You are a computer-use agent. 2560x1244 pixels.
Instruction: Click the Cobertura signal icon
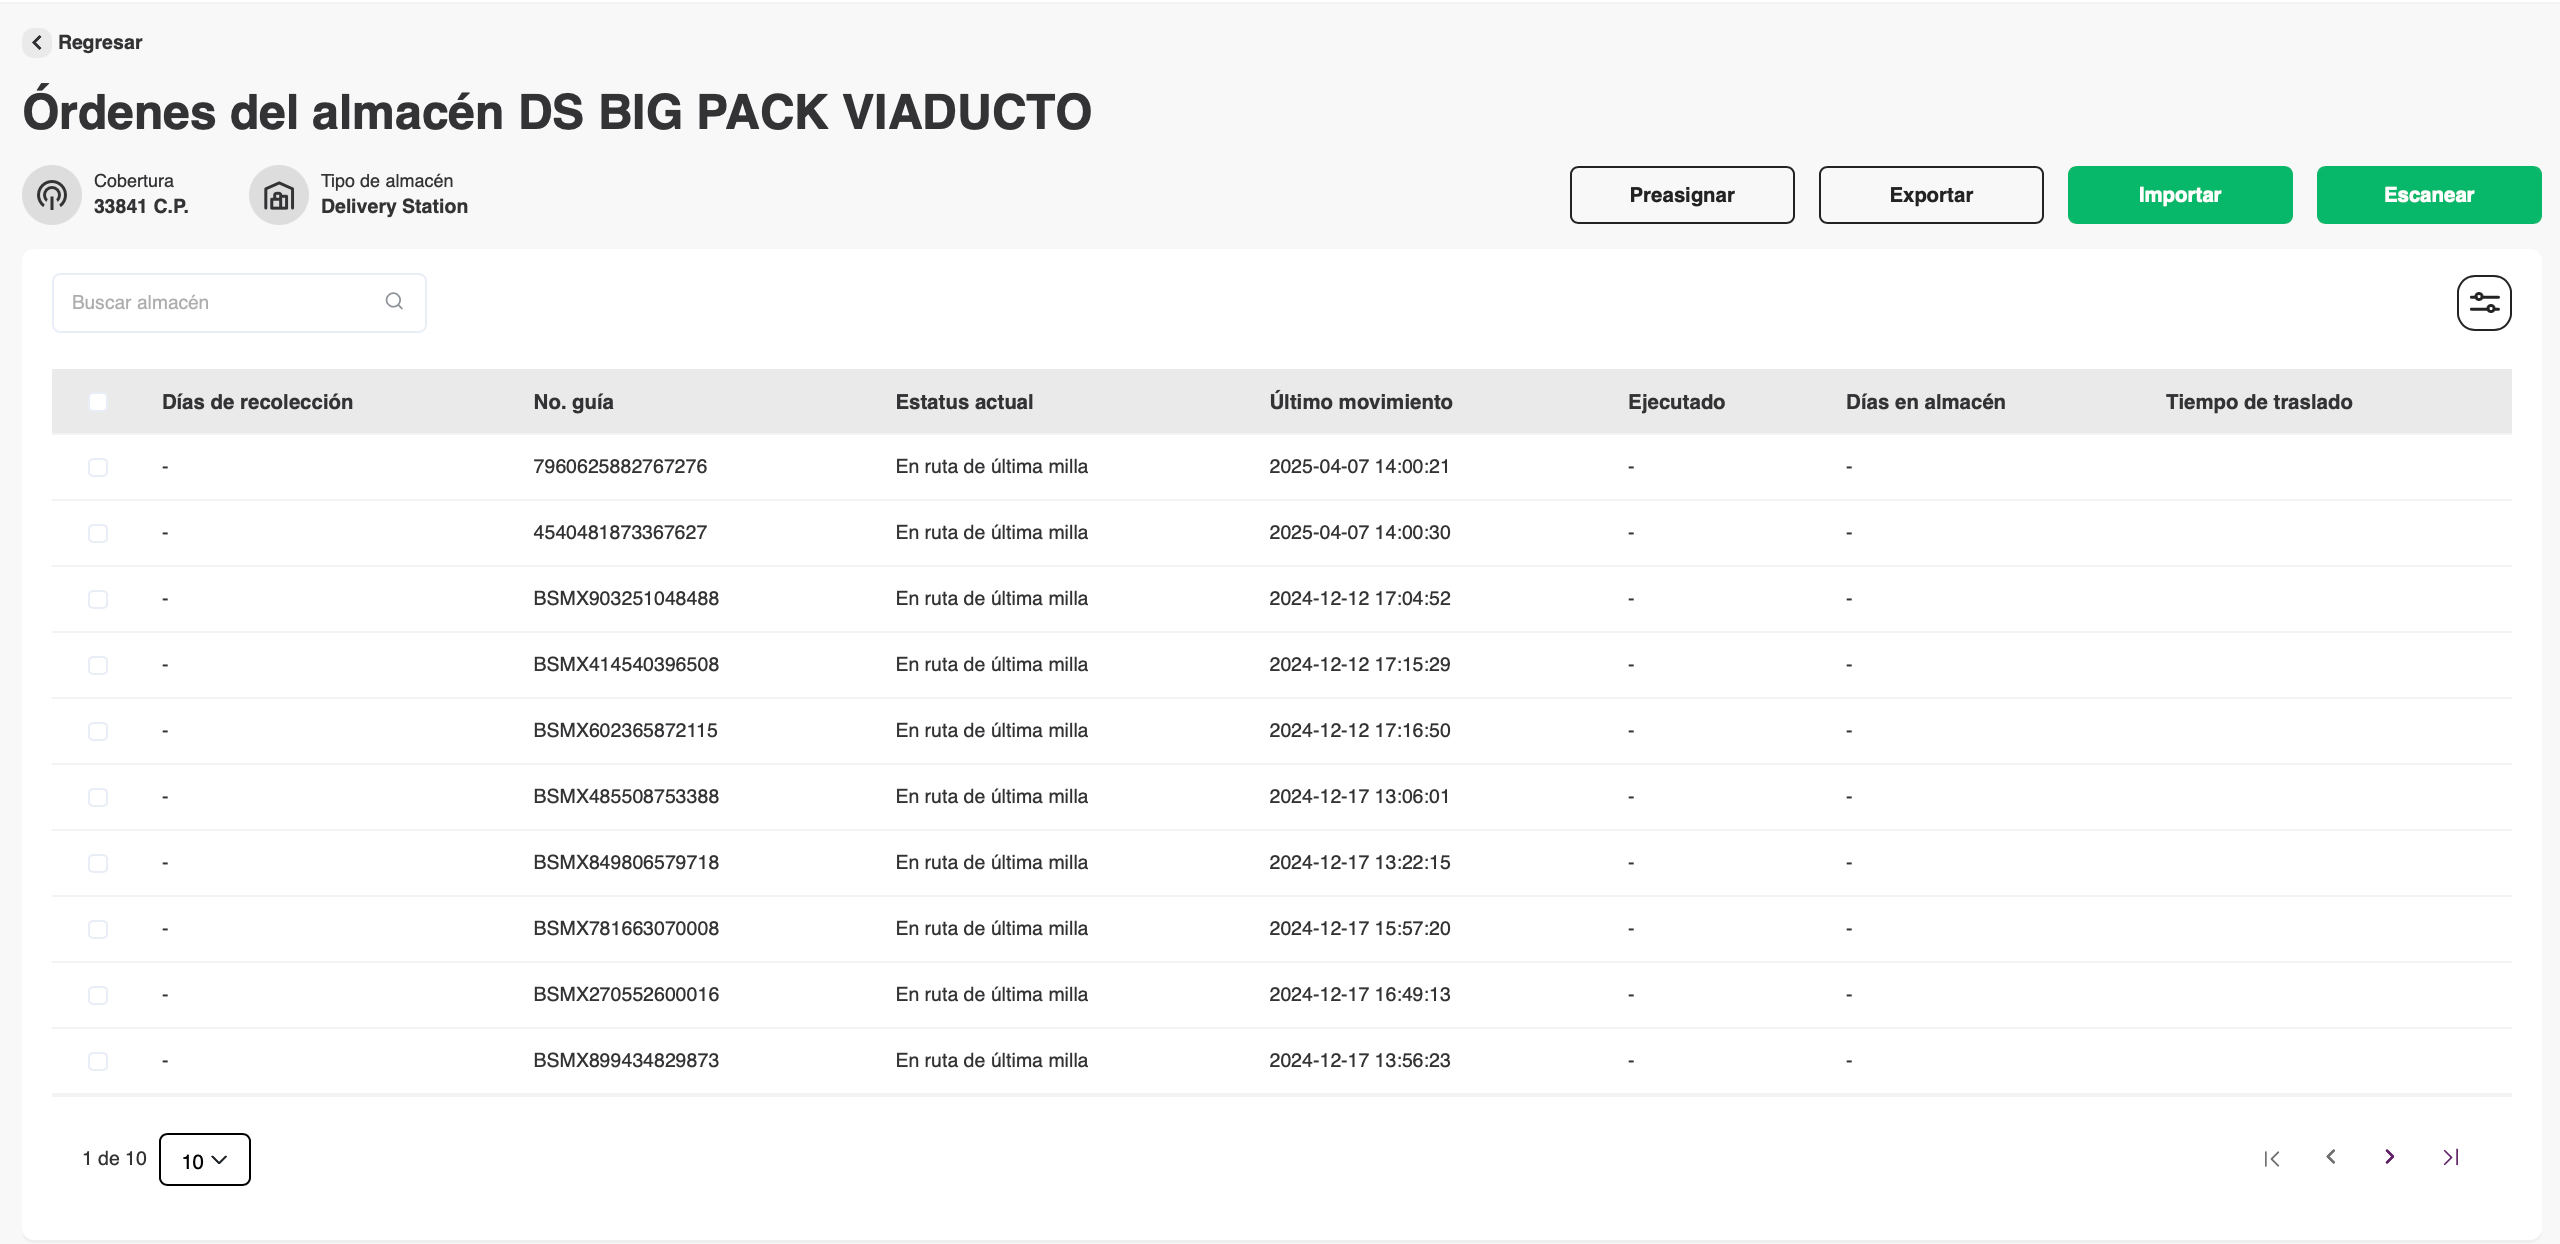pos(52,195)
